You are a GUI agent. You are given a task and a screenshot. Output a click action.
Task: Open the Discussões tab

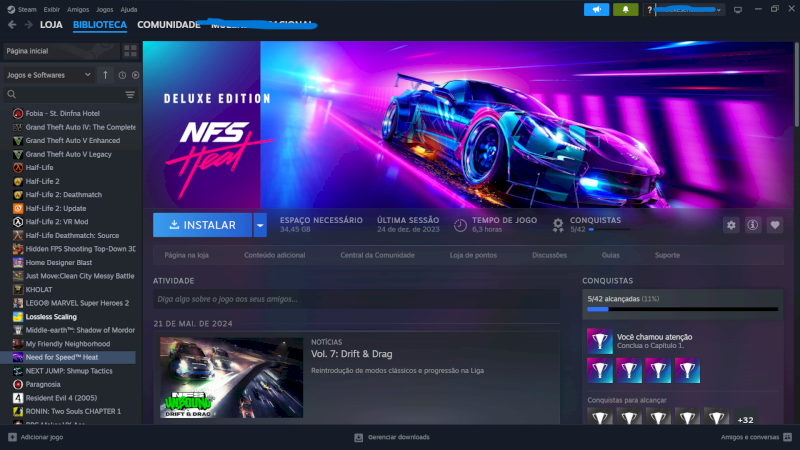tap(549, 255)
